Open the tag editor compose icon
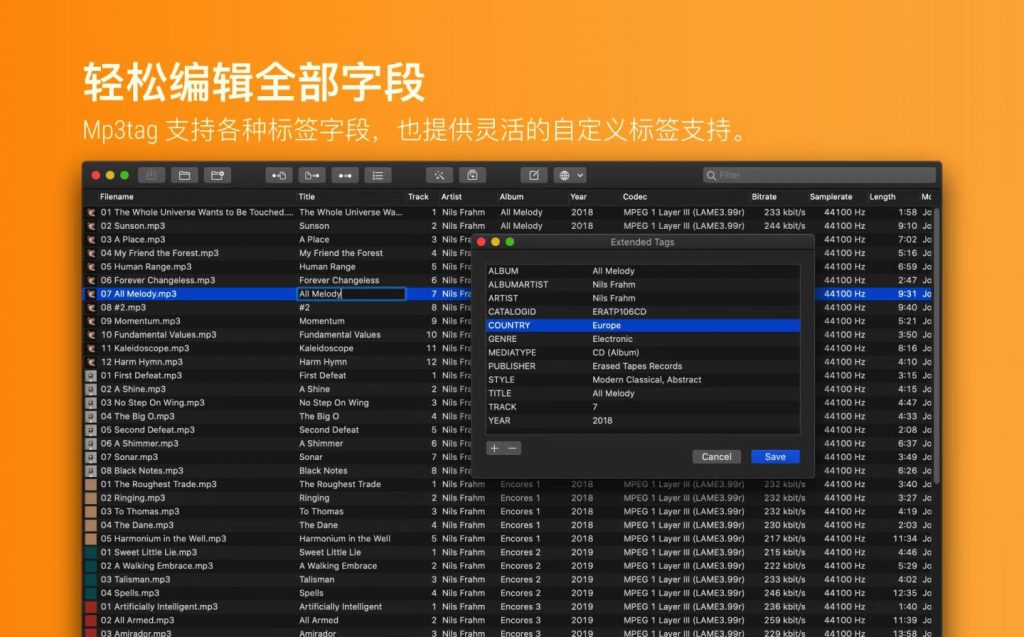 pyautogui.click(x=535, y=174)
